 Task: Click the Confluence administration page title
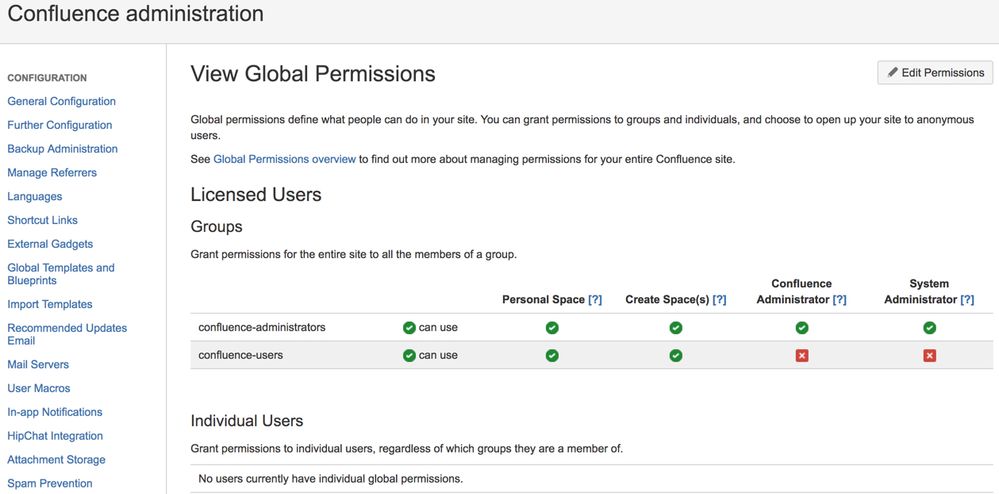[136, 13]
